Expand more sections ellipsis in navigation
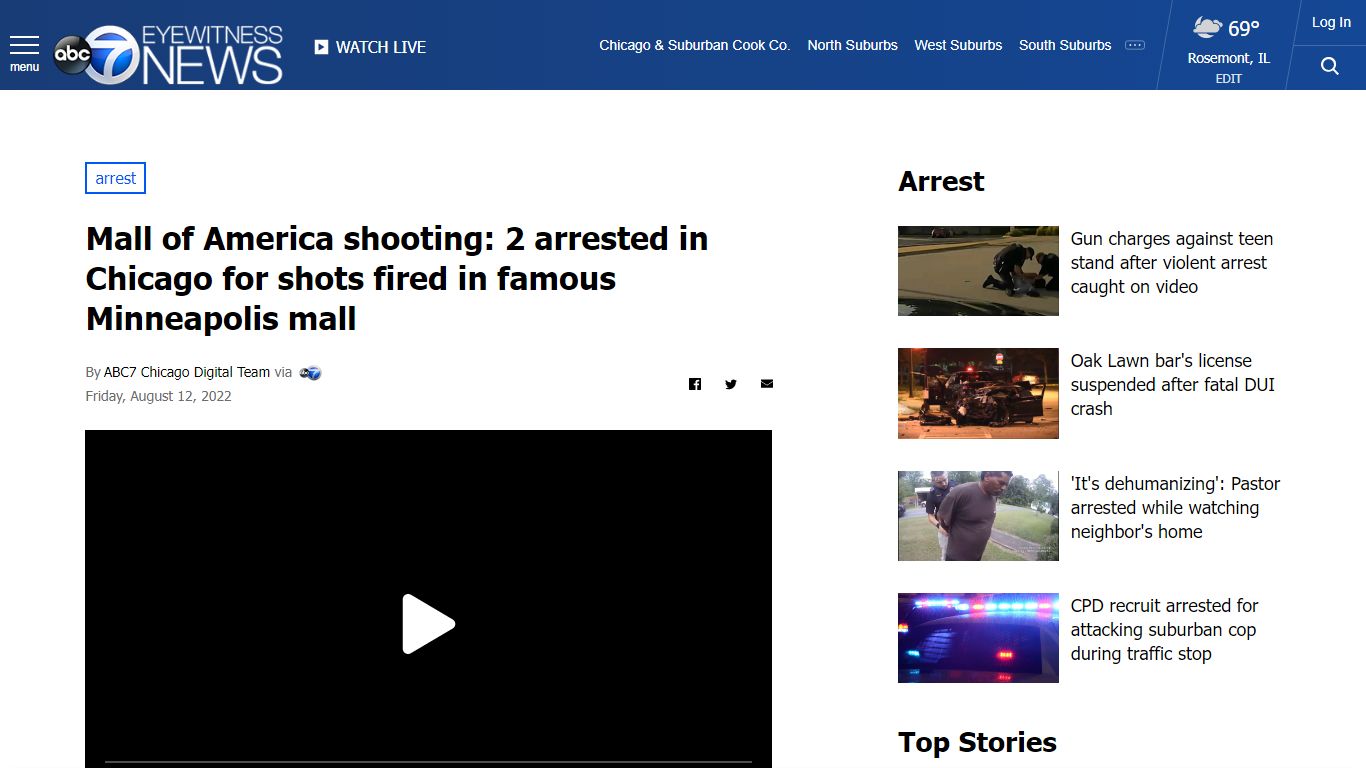Image resolution: width=1366 pixels, height=768 pixels. [x=1135, y=45]
